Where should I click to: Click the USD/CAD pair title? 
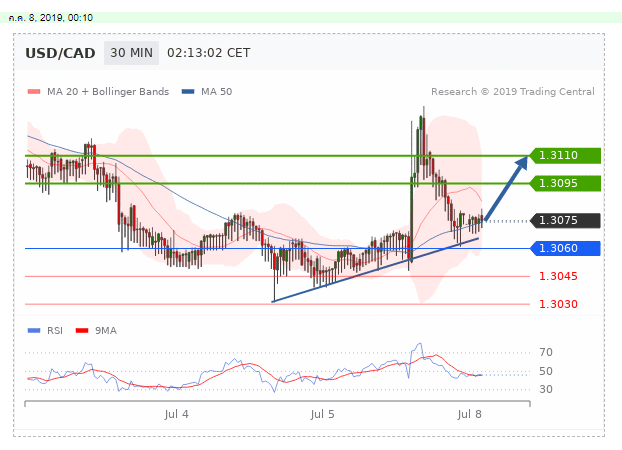60,53
